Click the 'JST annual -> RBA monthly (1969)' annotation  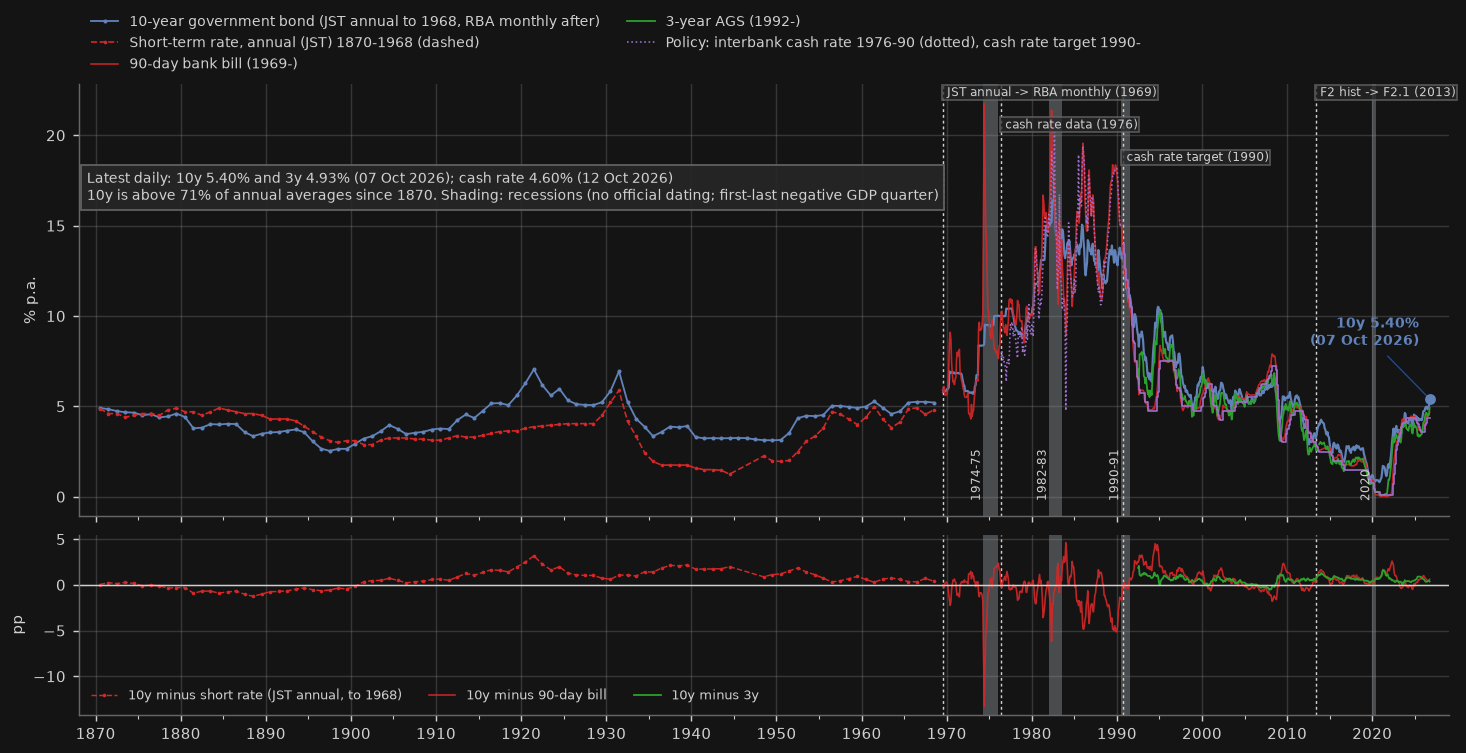tap(1051, 92)
